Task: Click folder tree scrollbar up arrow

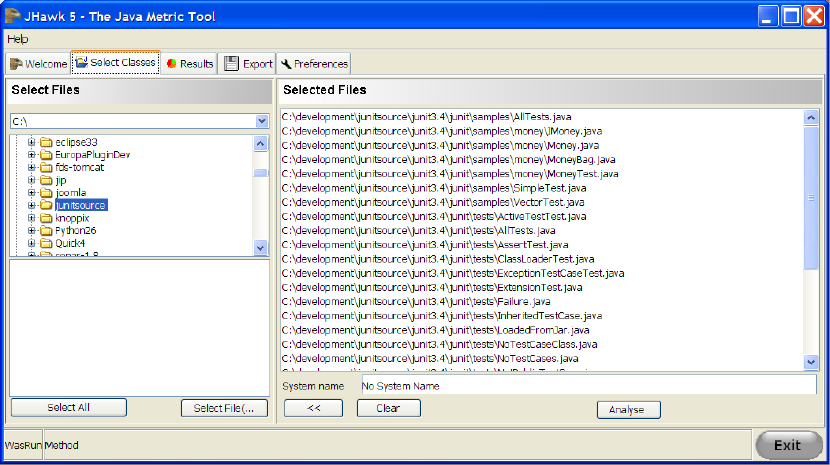Action: [x=260, y=144]
